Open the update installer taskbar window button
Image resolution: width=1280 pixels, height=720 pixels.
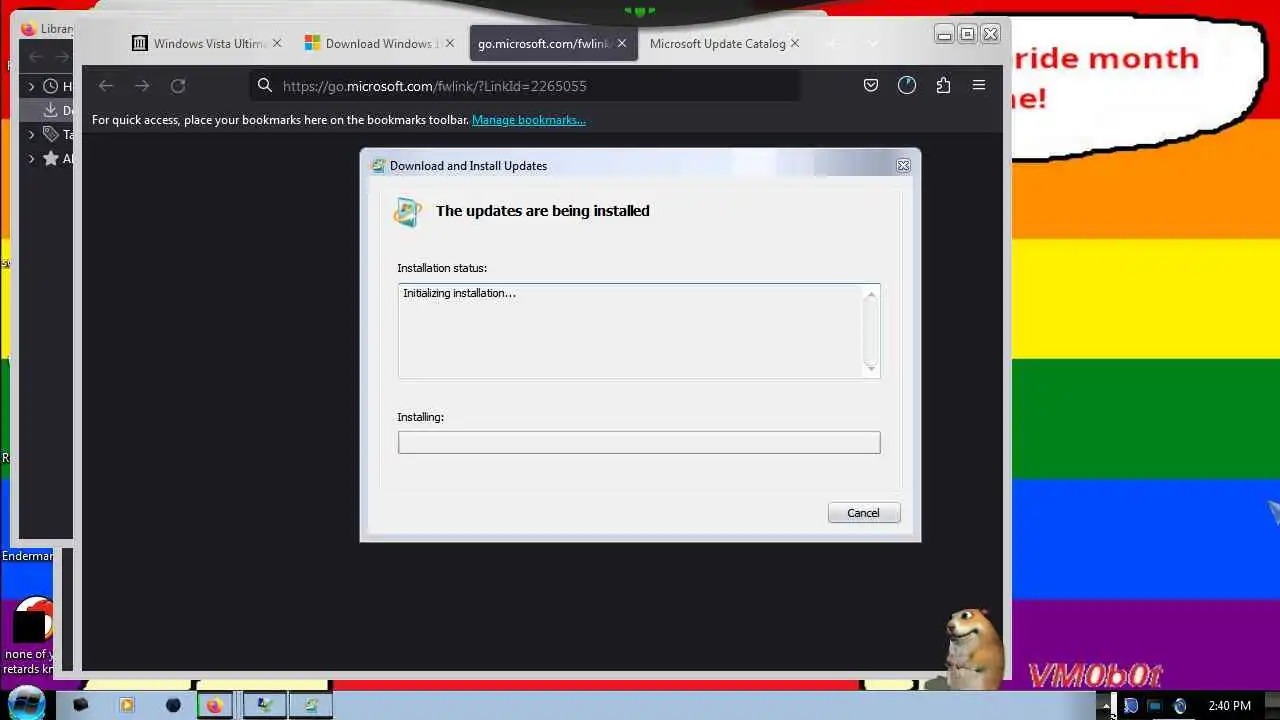311,705
